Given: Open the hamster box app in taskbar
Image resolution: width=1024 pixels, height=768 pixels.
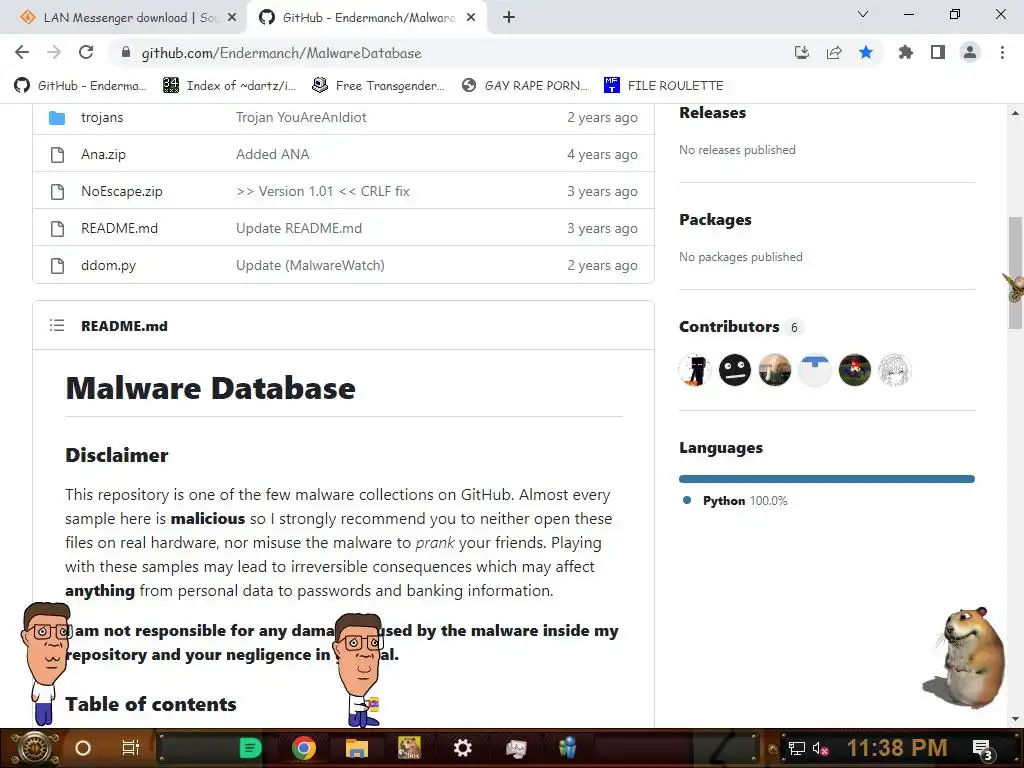Looking at the screenshot, I should pos(409,748).
